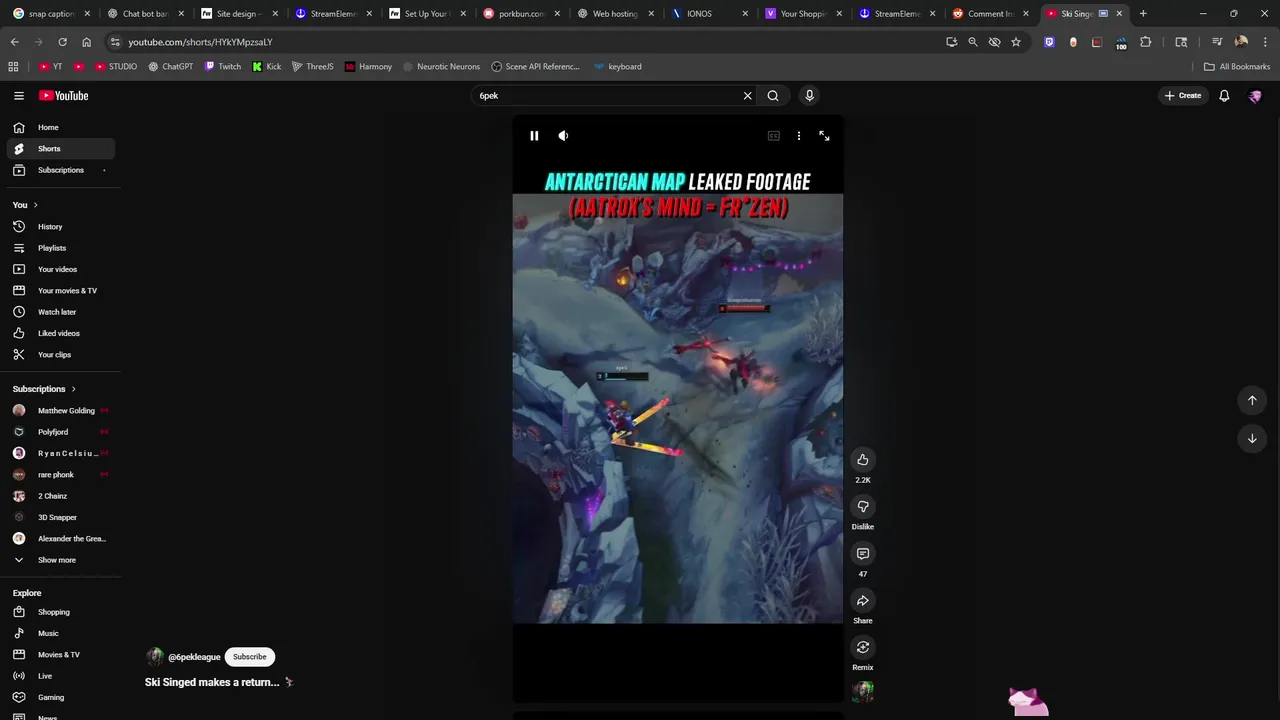Screen dimensions: 1280x720
Task: Open History in the sidebar
Action: tap(60, 227)
